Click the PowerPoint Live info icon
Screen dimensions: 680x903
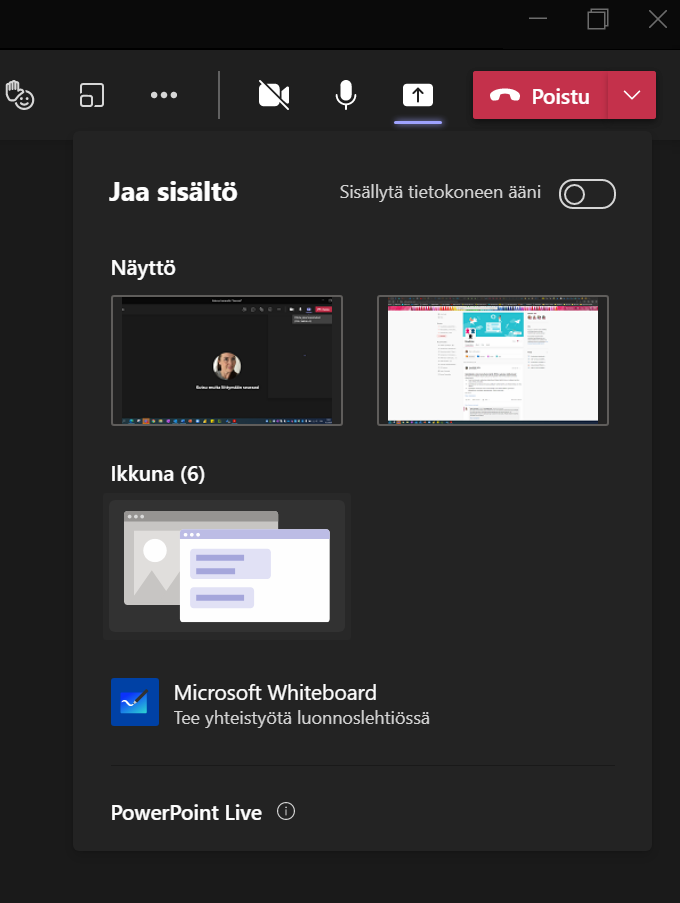coord(286,811)
